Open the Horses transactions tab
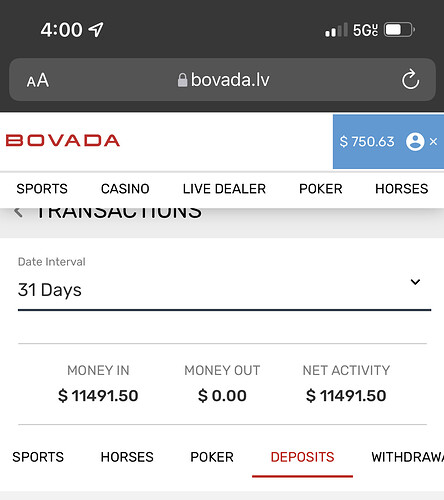 127,457
